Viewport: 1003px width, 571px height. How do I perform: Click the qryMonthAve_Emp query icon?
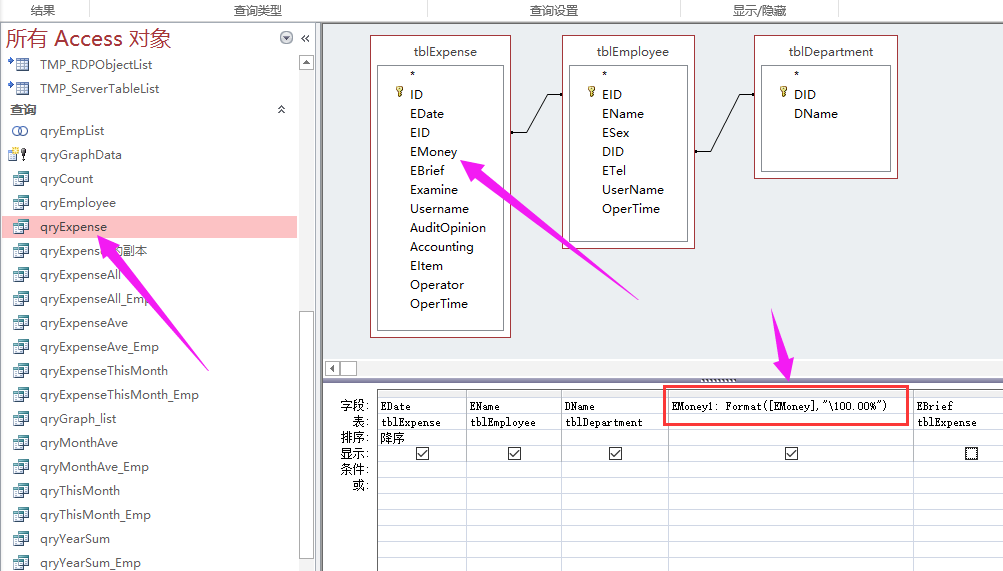pyautogui.click(x=21, y=467)
